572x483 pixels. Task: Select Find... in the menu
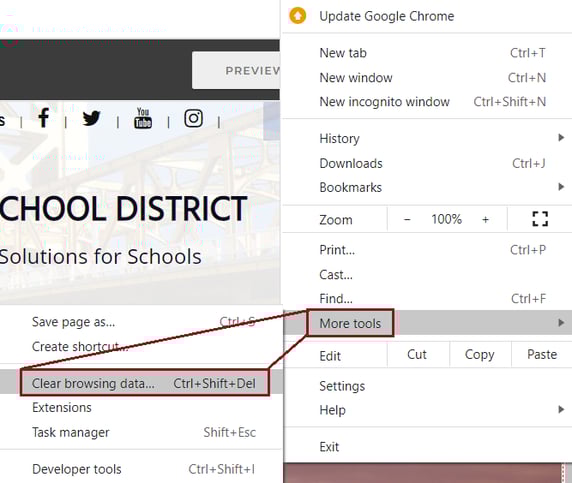click(427, 298)
